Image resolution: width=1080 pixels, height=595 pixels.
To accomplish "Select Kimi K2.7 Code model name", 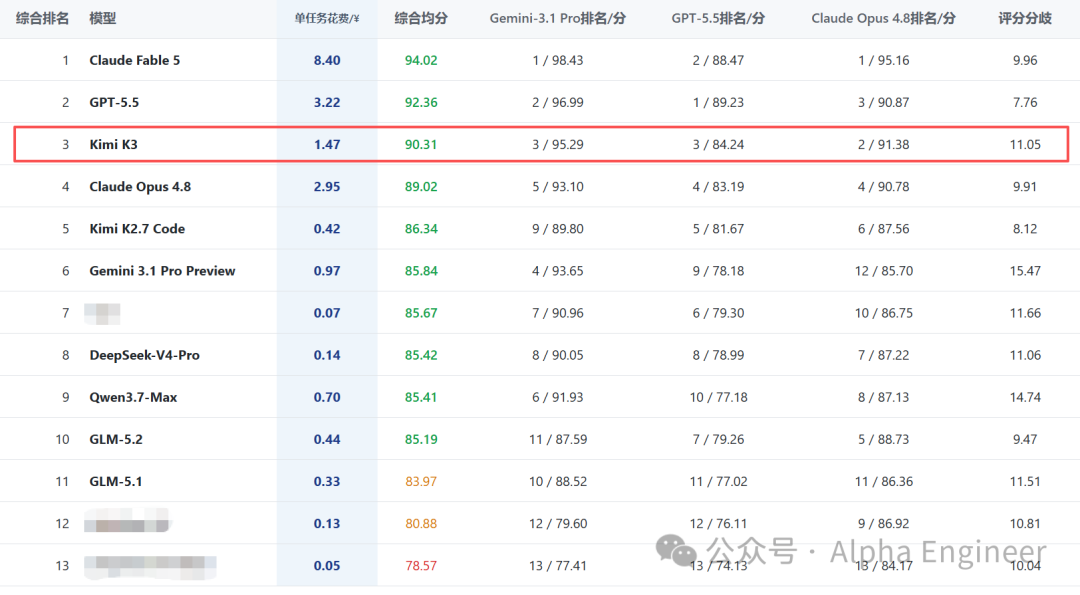I will (137, 229).
